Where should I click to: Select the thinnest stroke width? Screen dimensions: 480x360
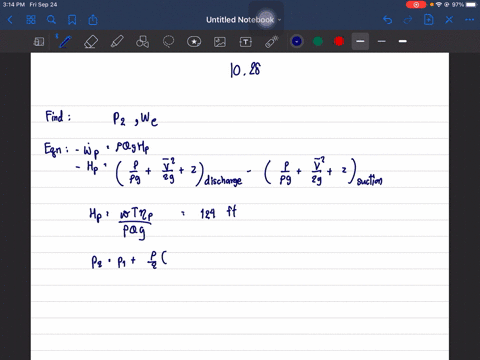point(382,41)
